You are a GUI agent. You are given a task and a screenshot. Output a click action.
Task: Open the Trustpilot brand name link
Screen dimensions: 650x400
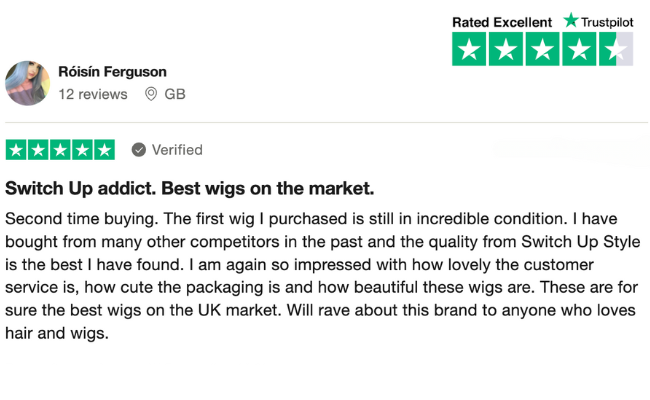tap(608, 21)
